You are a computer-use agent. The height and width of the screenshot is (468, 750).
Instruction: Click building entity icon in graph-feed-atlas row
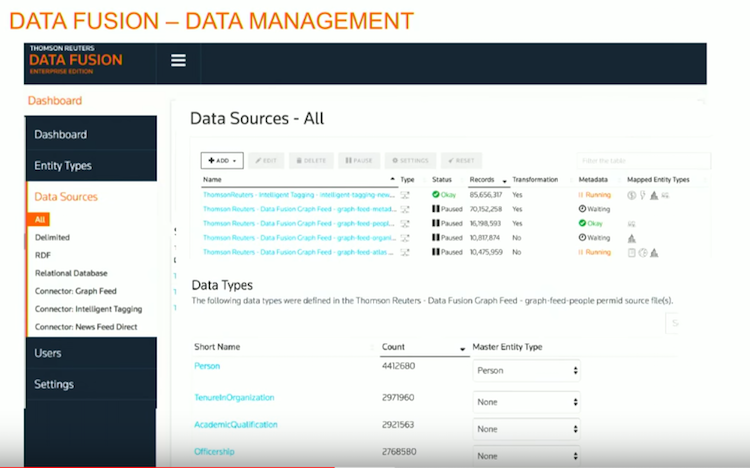(x=654, y=253)
